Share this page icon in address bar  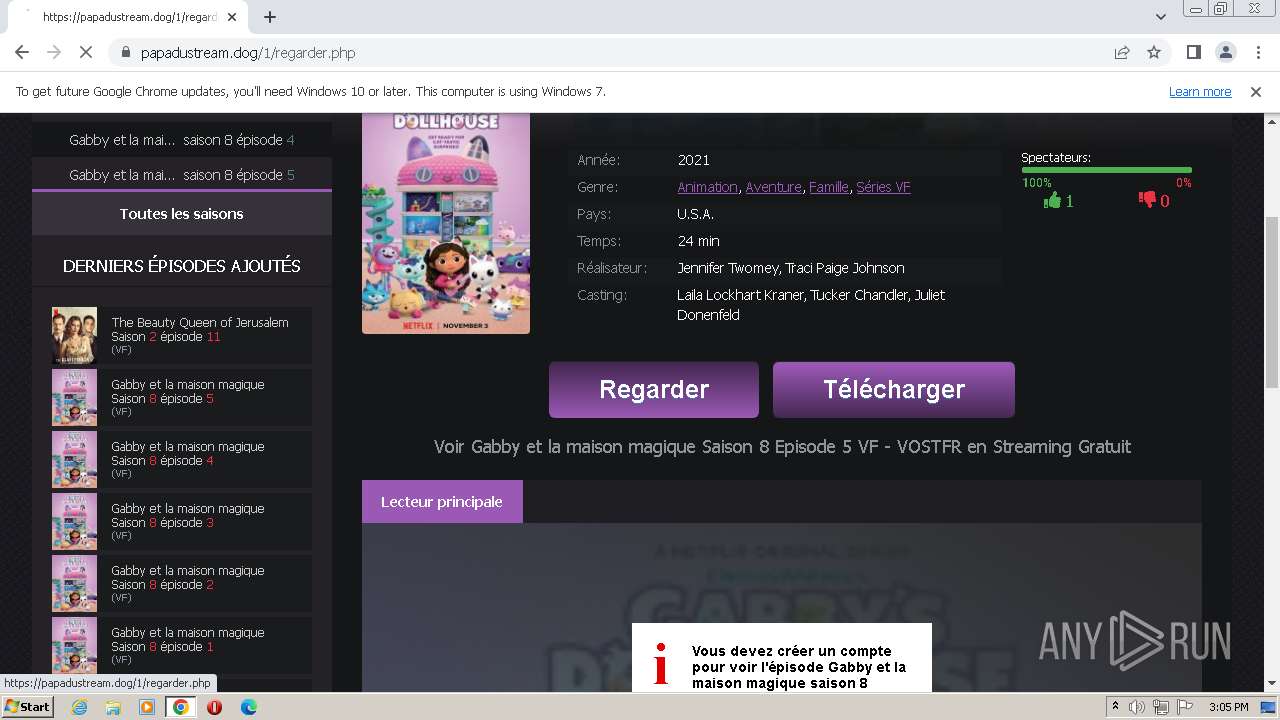pos(1122,52)
